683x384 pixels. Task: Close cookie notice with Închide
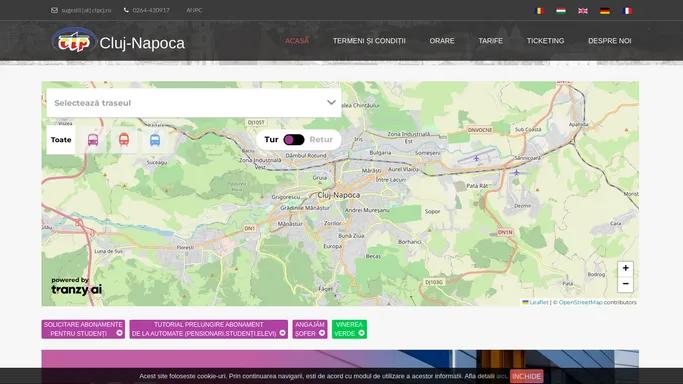[x=527, y=377]
